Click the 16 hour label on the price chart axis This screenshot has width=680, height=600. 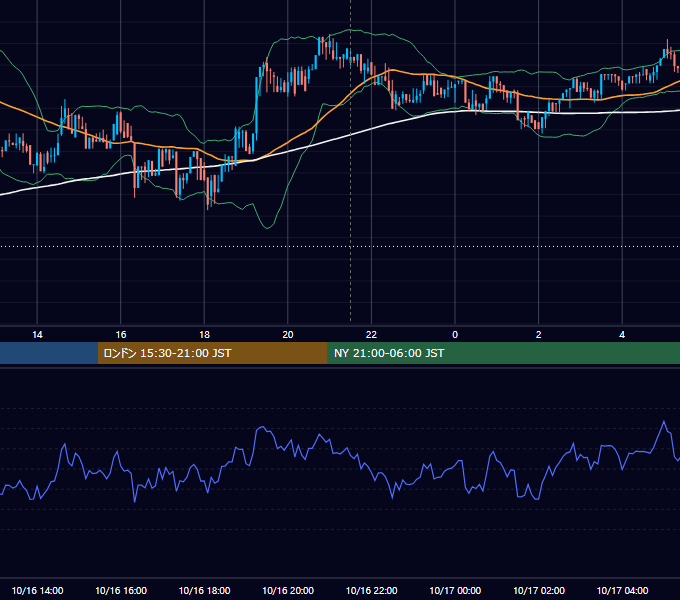pos(121,335)
